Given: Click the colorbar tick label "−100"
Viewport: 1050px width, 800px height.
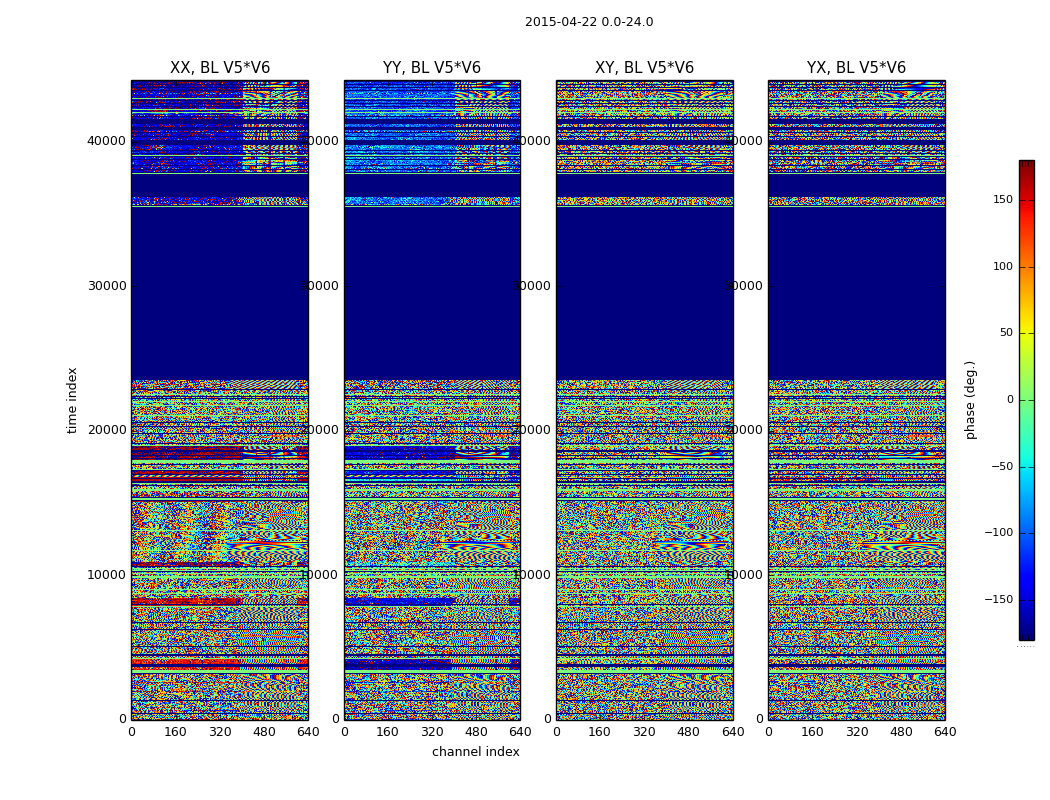Looking at the screenshot, I should [x=998, y=532].
